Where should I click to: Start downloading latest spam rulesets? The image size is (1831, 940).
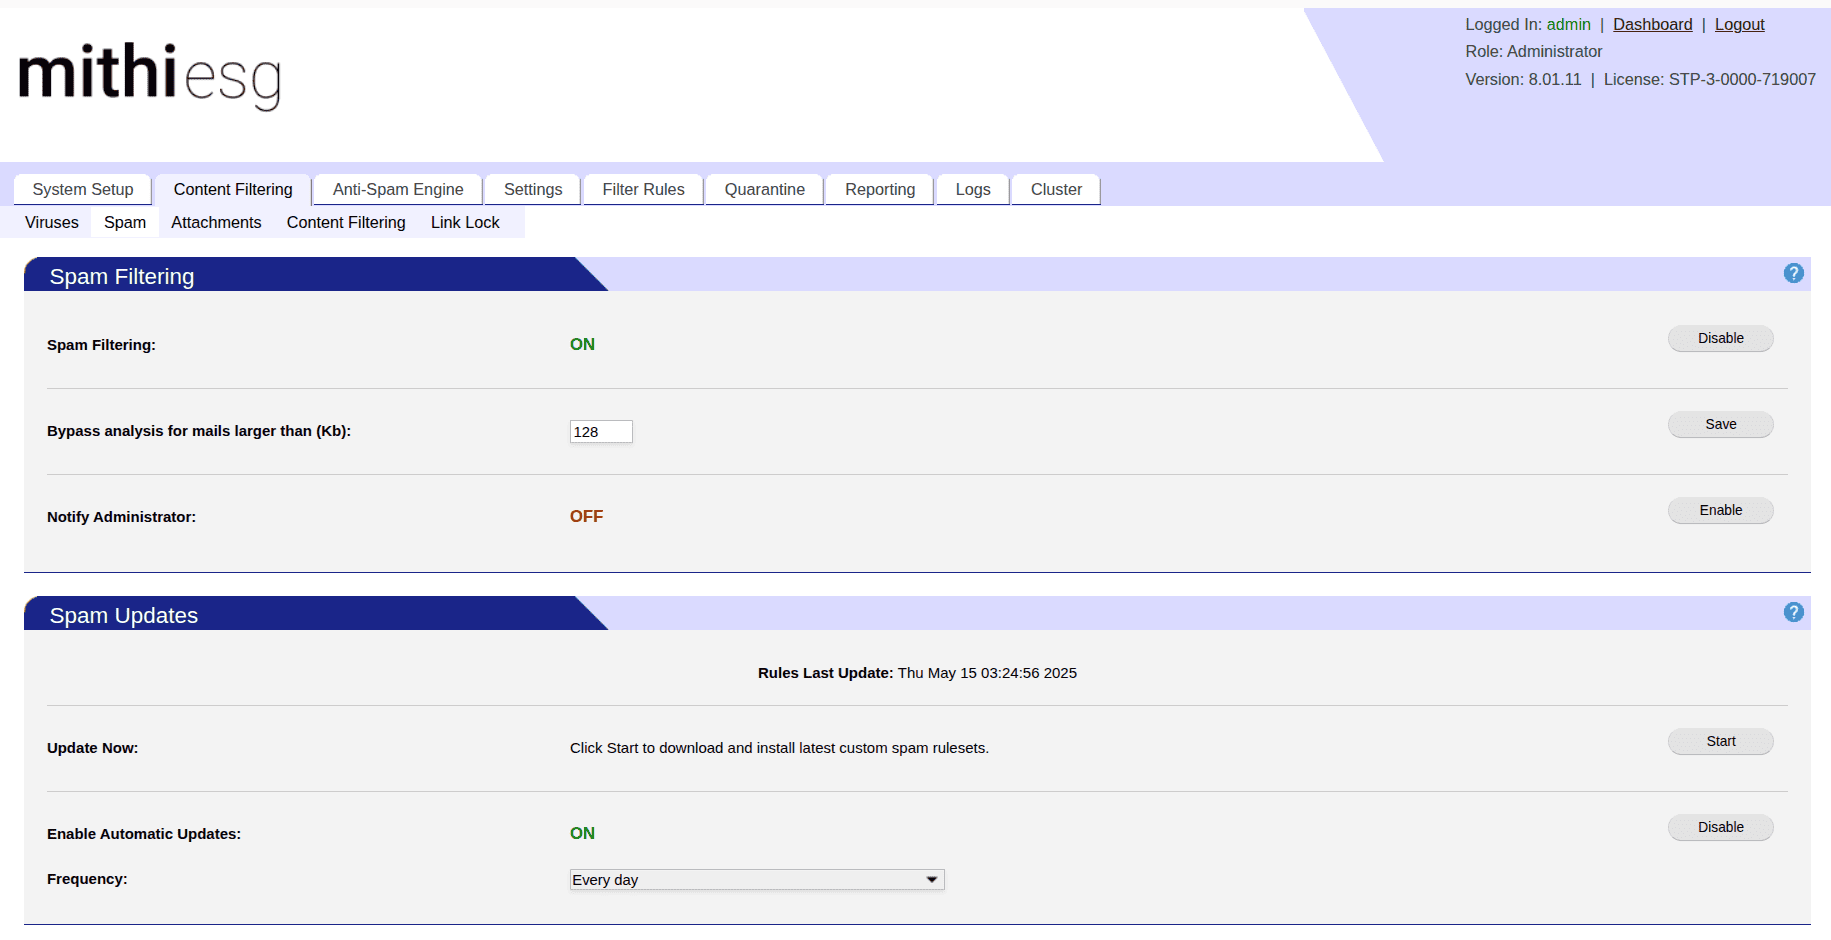click(x=1719, y=741)
